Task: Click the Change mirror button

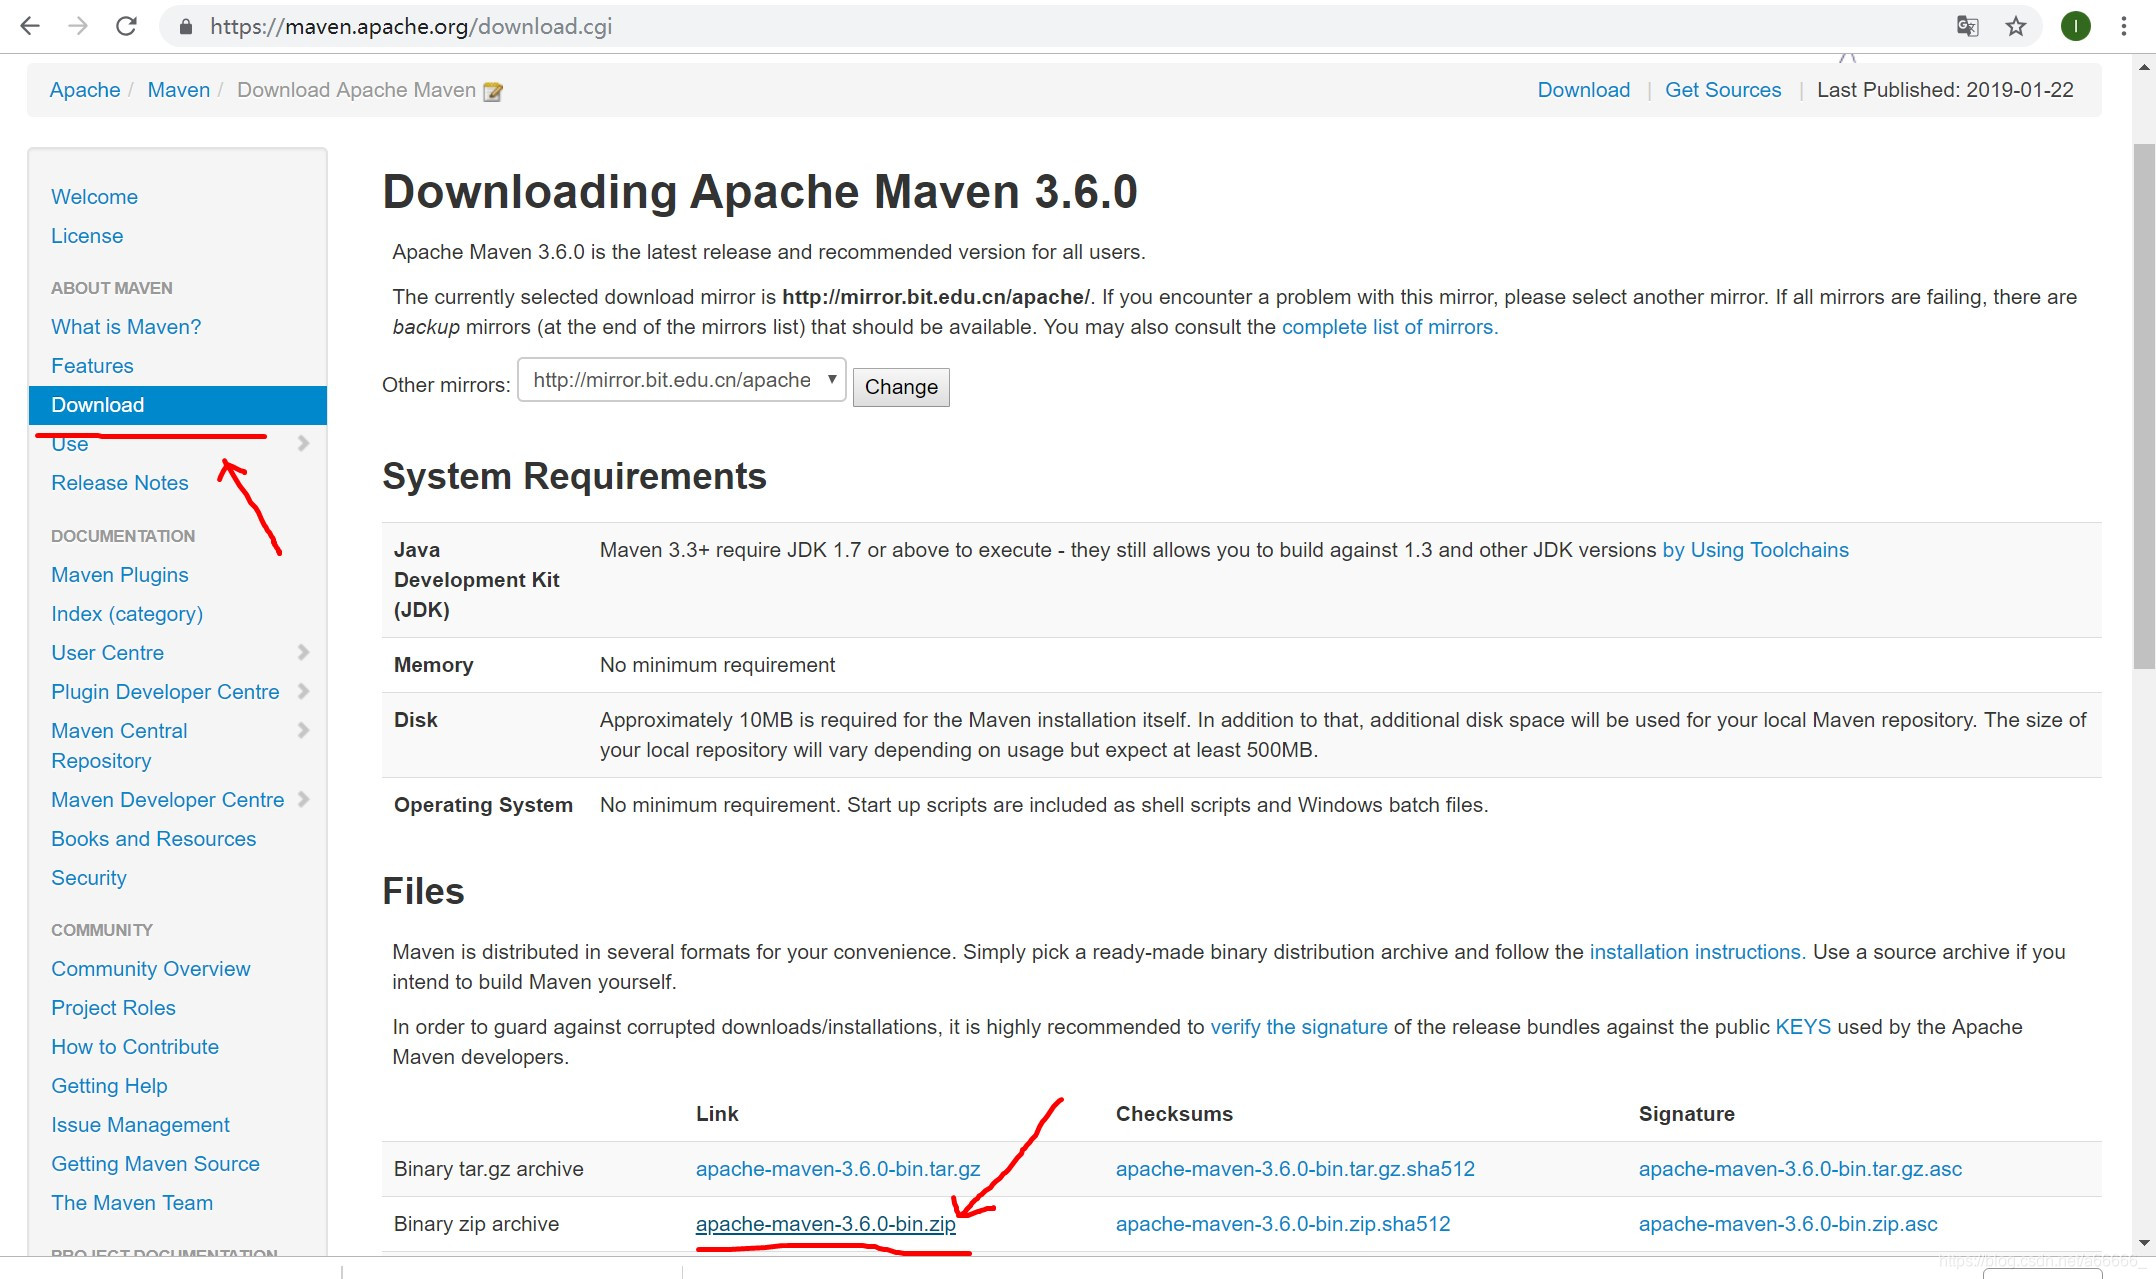Action: [x=901, y=387]
